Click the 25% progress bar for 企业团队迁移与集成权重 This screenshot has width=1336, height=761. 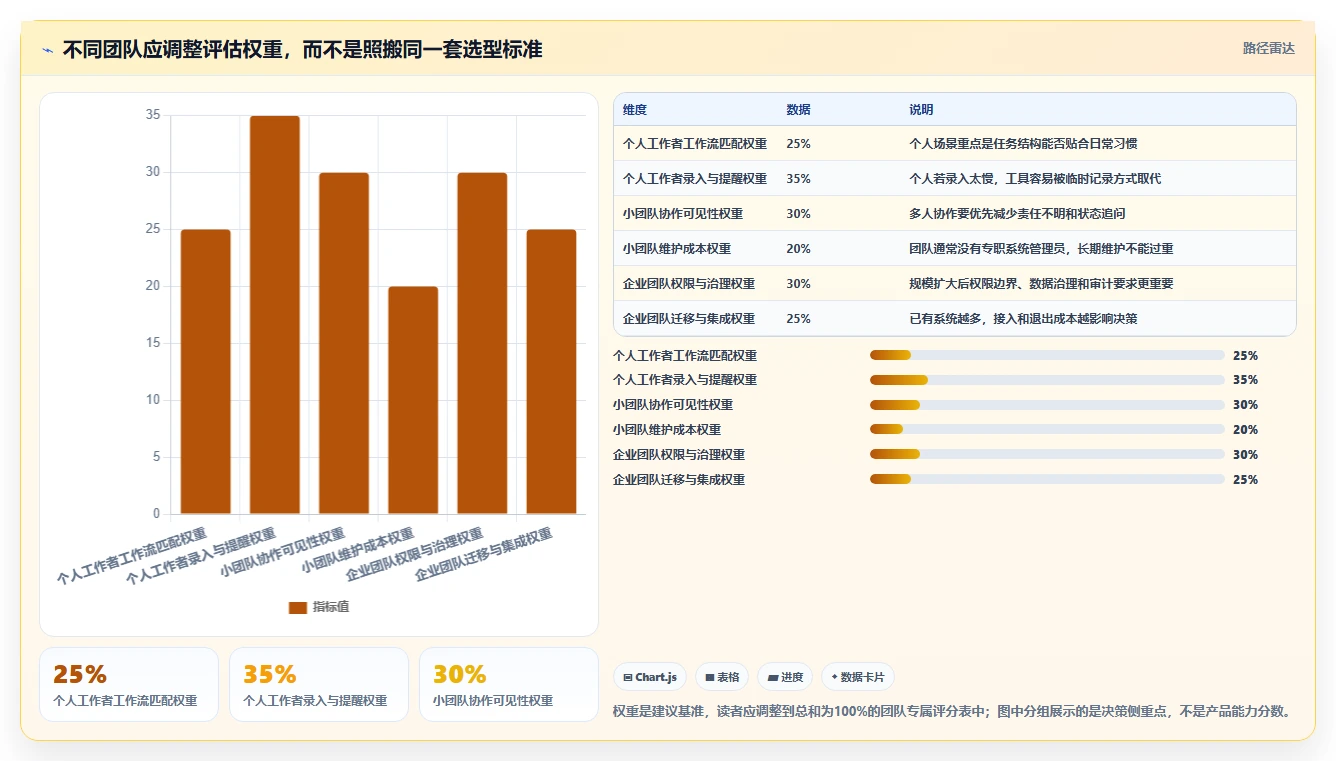click(1047, 480)
